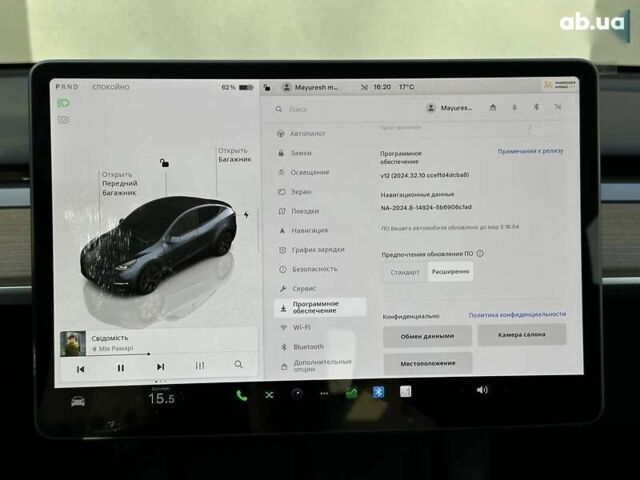The image size is (640, 480).
Task: Open Политика конфиденциальности link
Action: 517,314
